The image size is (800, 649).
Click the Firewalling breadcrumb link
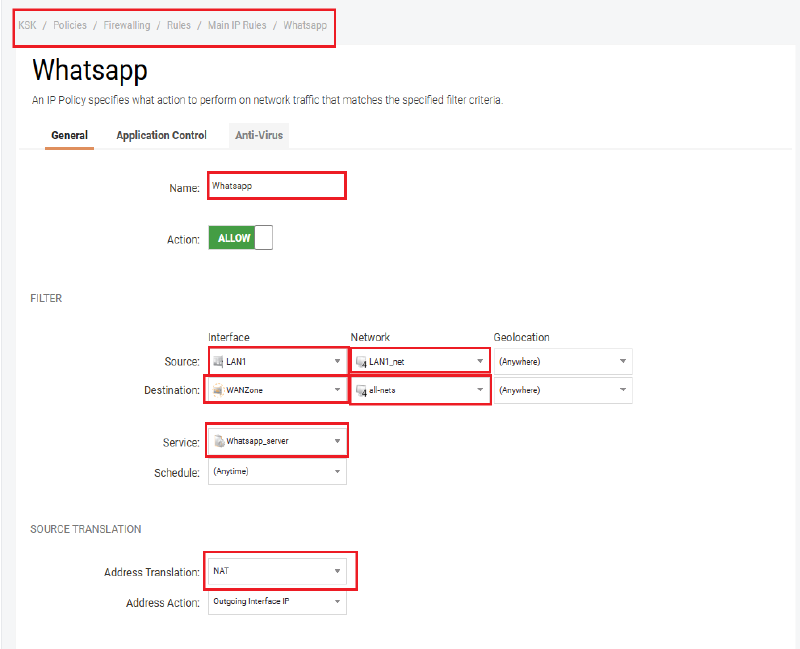click(127, 25)
